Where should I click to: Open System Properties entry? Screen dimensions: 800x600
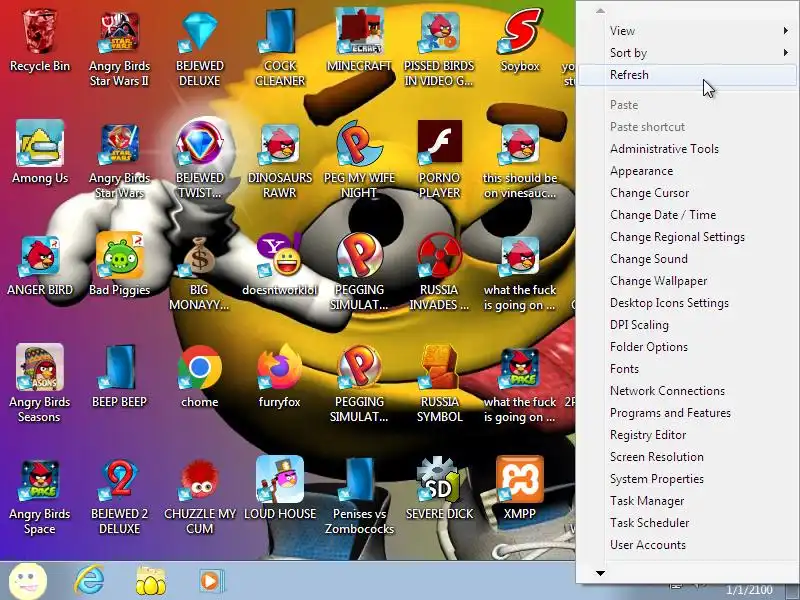tap(688, 478)
